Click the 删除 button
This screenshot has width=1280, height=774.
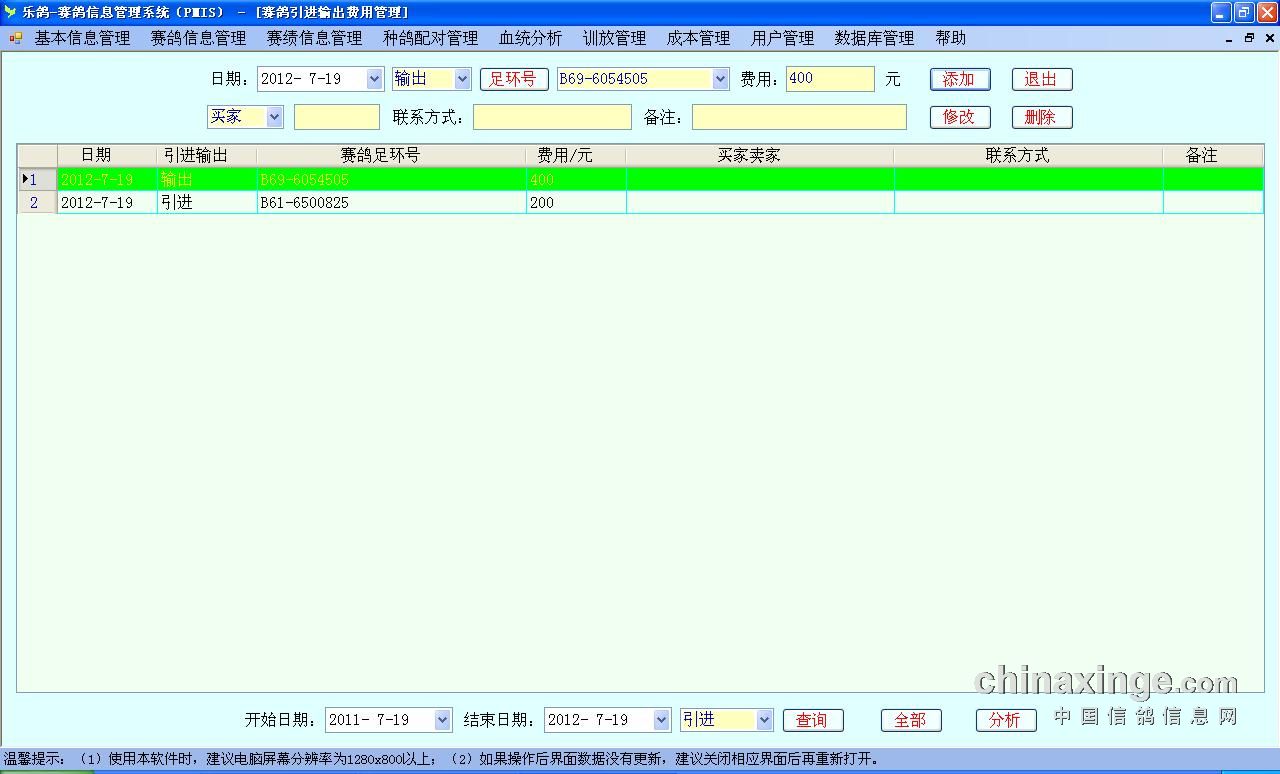tap(1041, 117)
